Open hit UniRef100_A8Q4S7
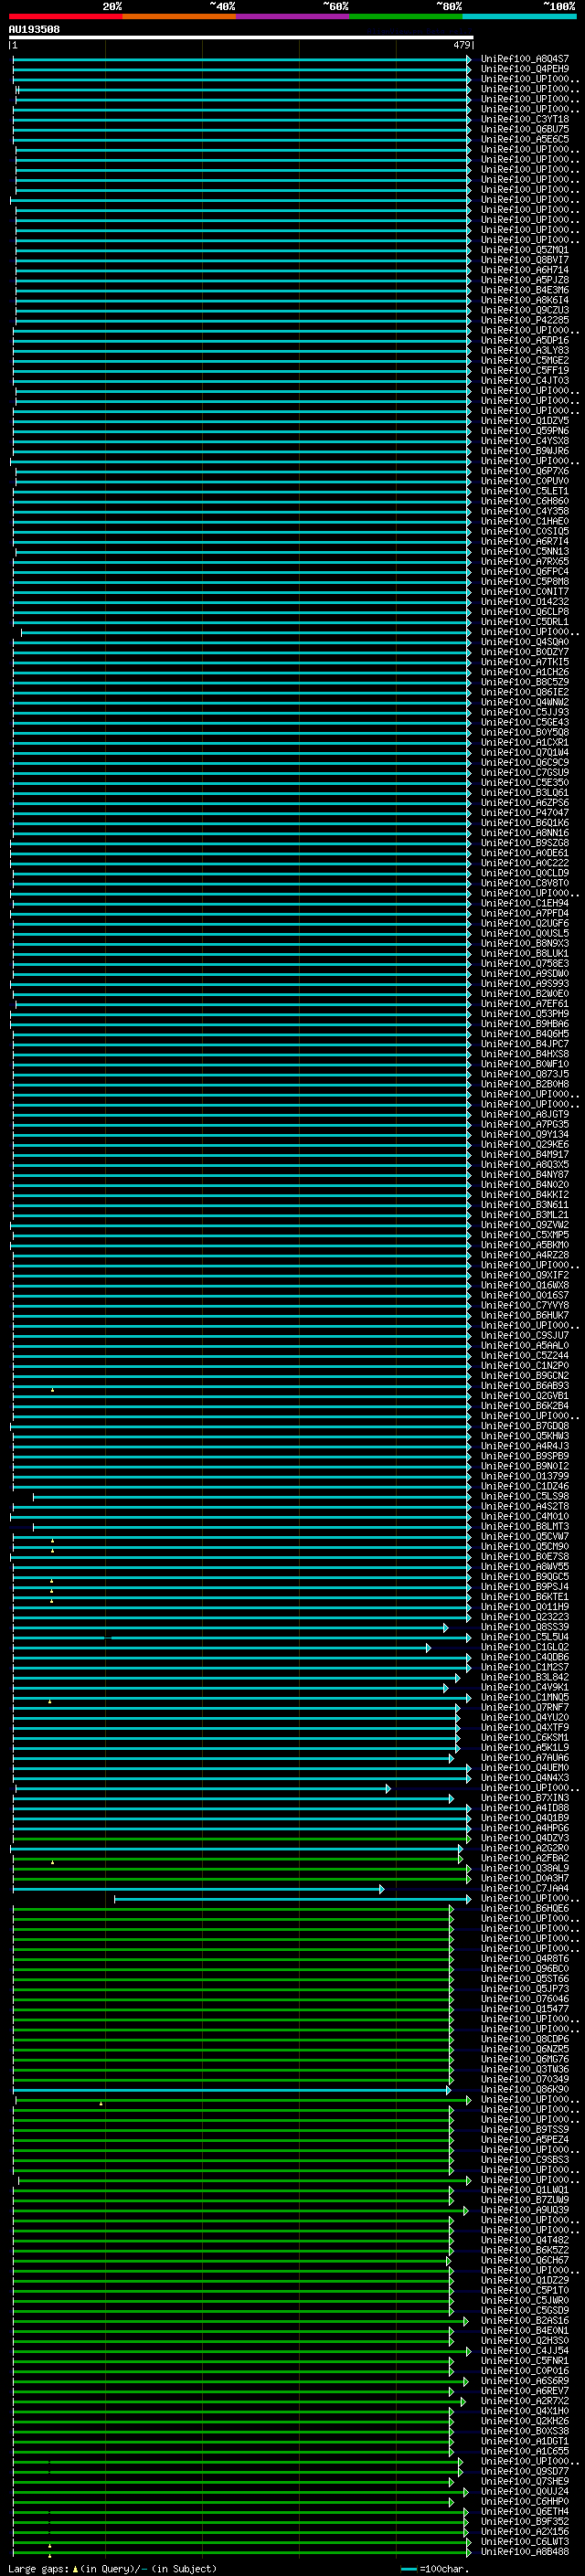 click(525, 59)
